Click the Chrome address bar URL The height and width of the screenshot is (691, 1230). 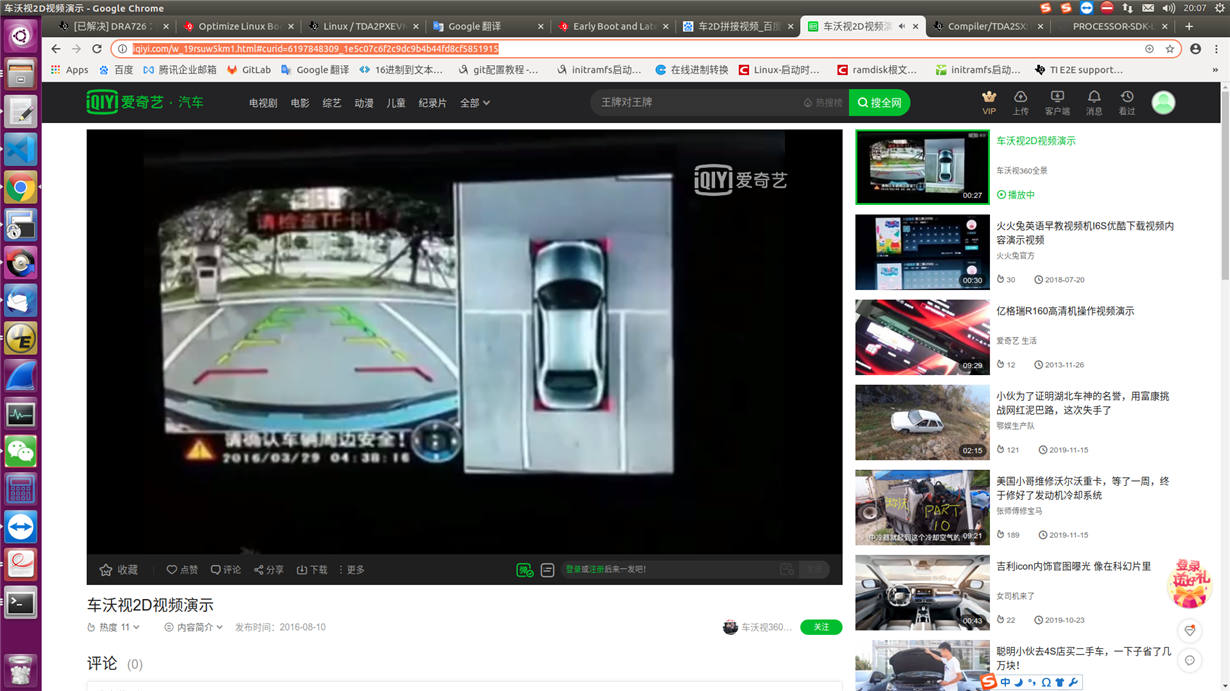315,48
